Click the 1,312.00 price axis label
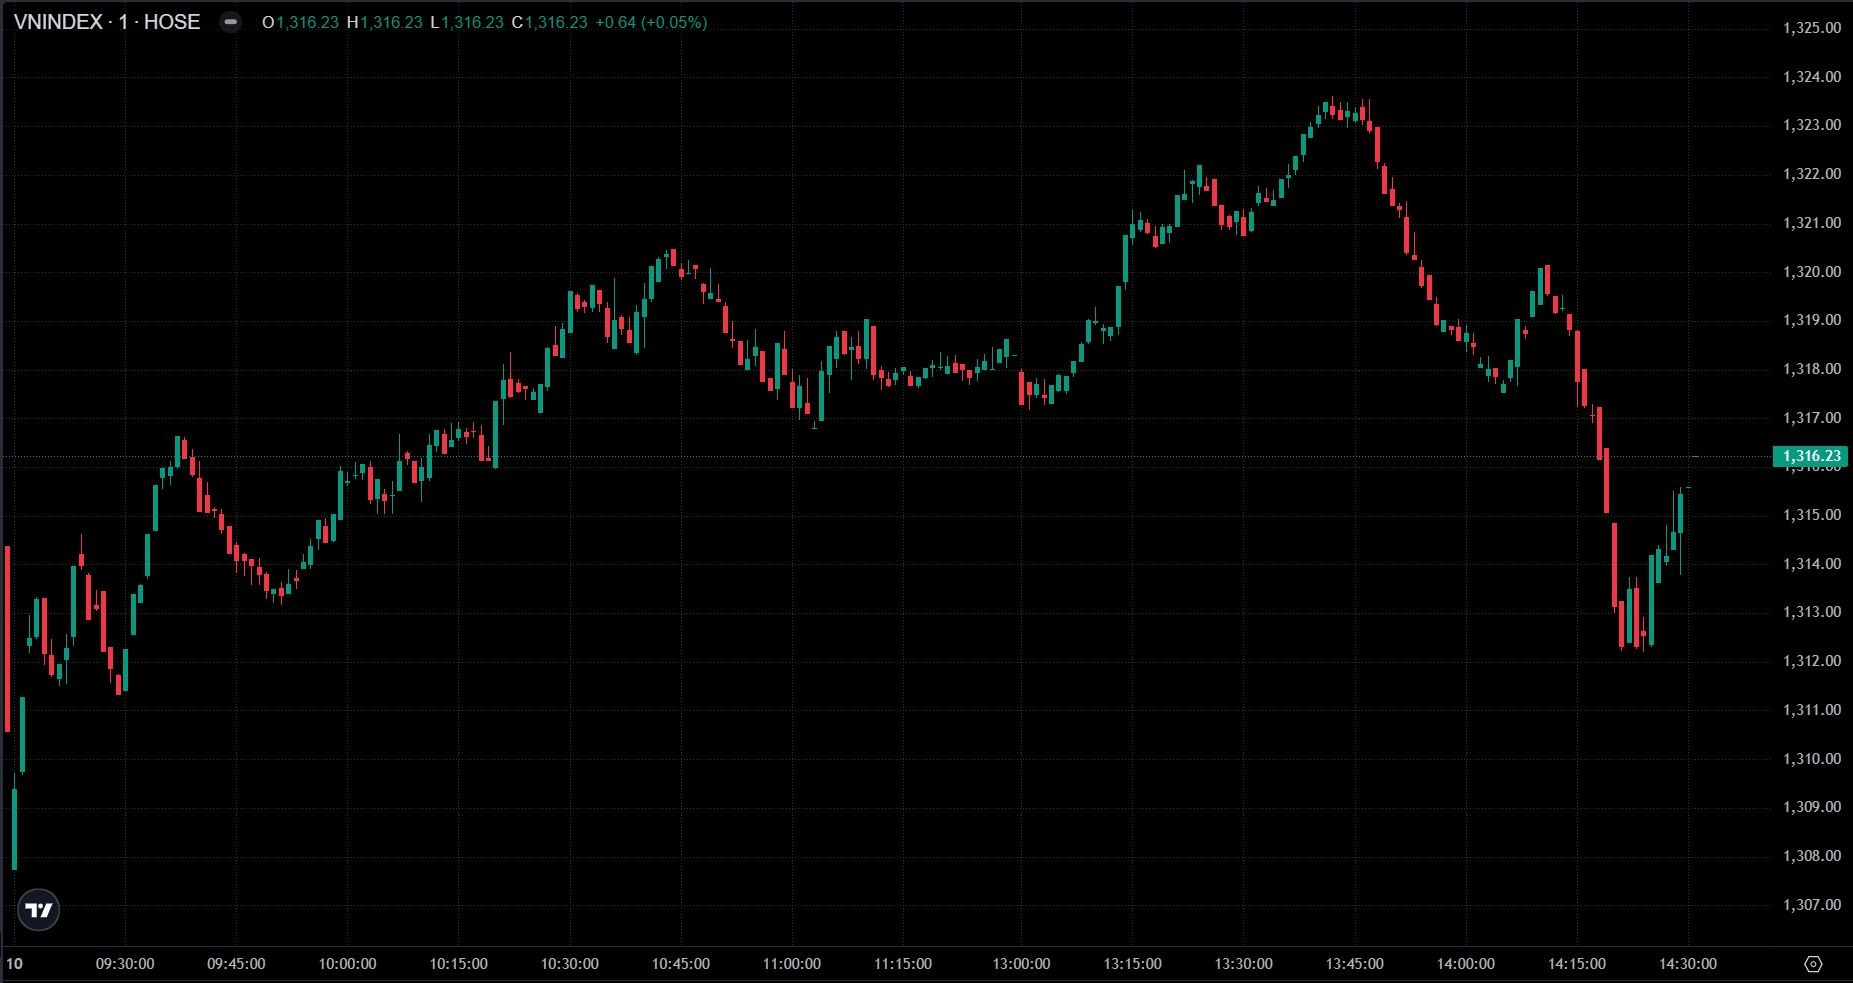This screenshot has width=1853, height=983. point(1812,661)
